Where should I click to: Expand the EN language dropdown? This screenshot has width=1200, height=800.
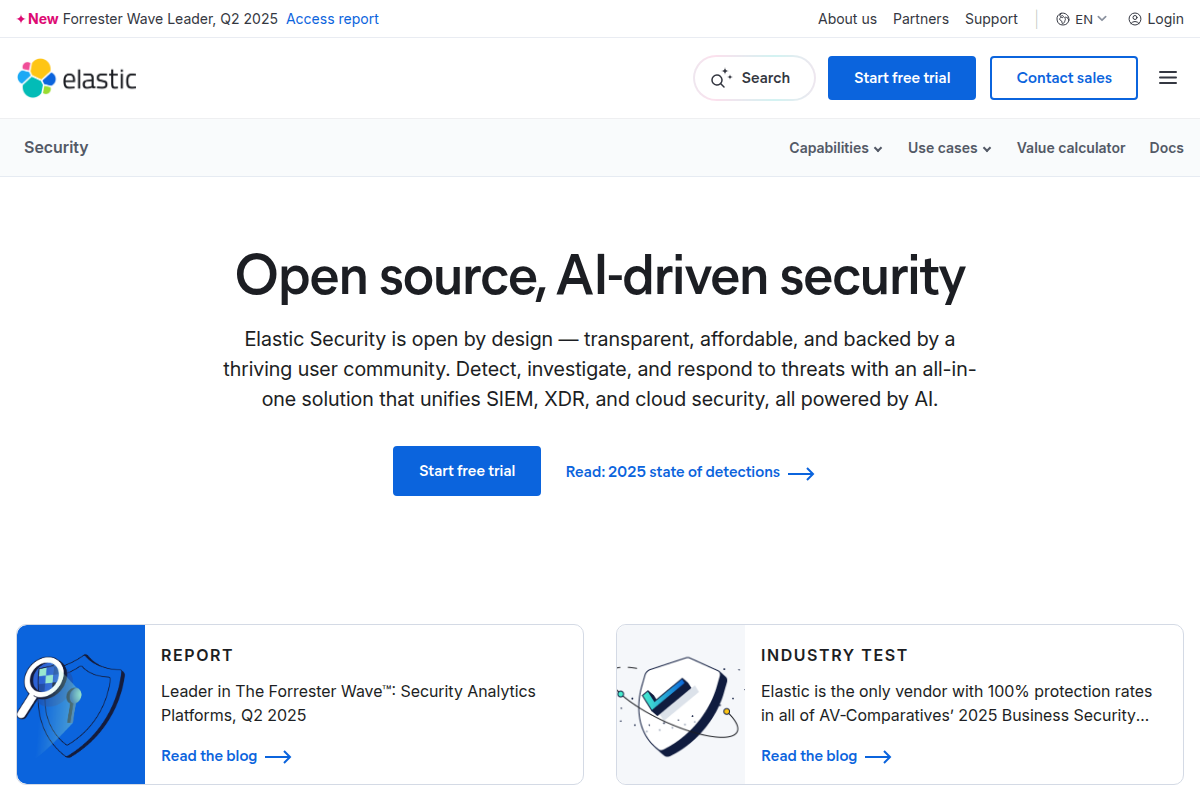[1080, 18]
